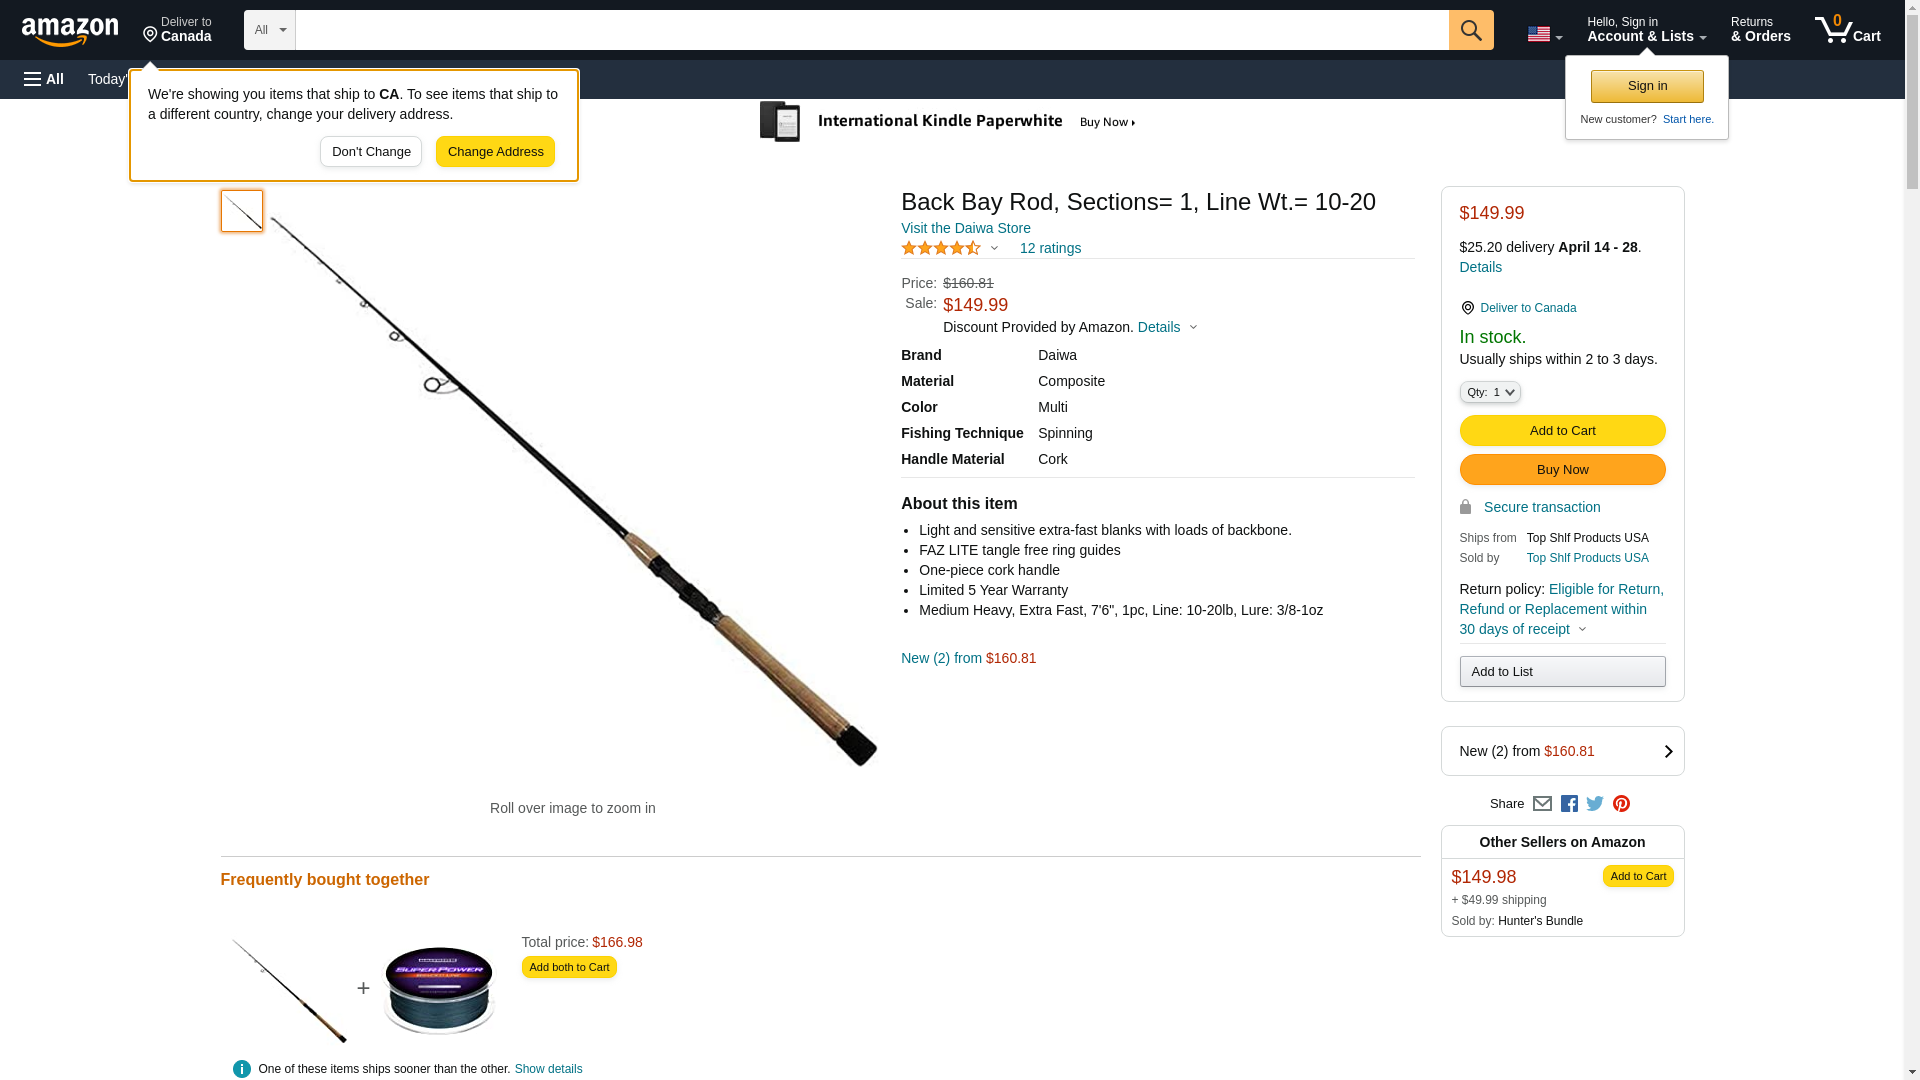The width and height of the screenshot is (1920, 1080).
Task: Click the Buy Now button
Action: click(x=1562, y=469)
